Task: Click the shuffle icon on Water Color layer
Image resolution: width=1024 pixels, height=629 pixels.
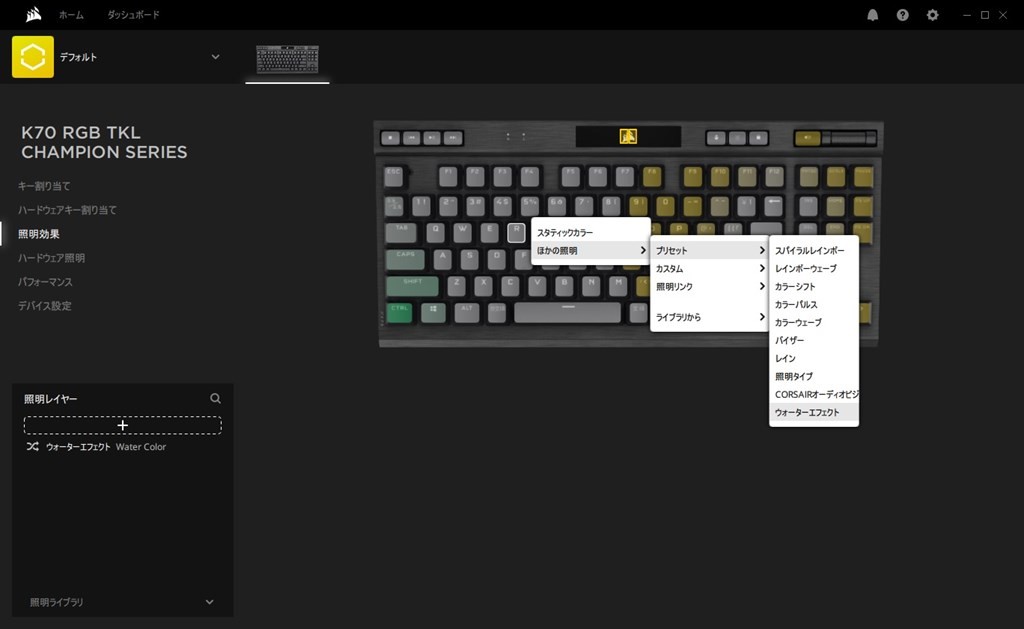Action: [32, 447]
